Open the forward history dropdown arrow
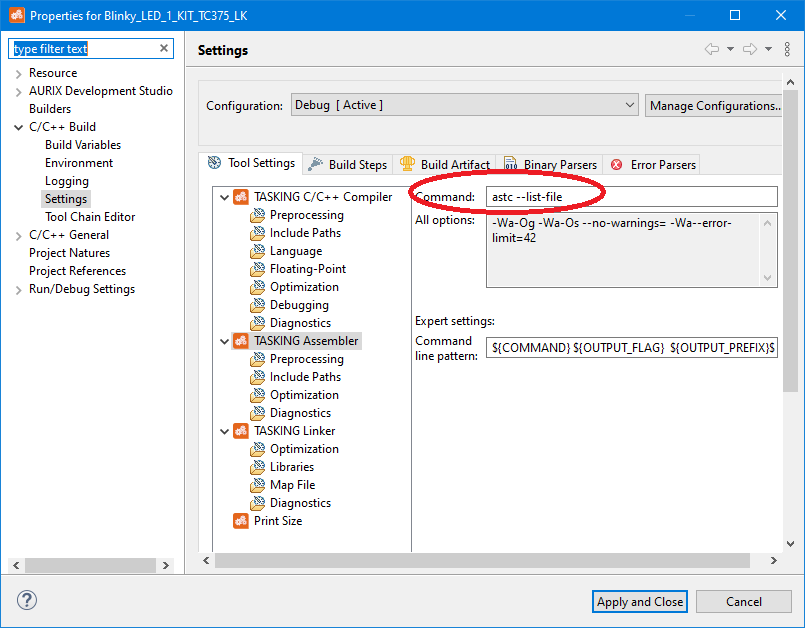Image resolution: width=805 pixels, height=628 pixels. point(769,49)
